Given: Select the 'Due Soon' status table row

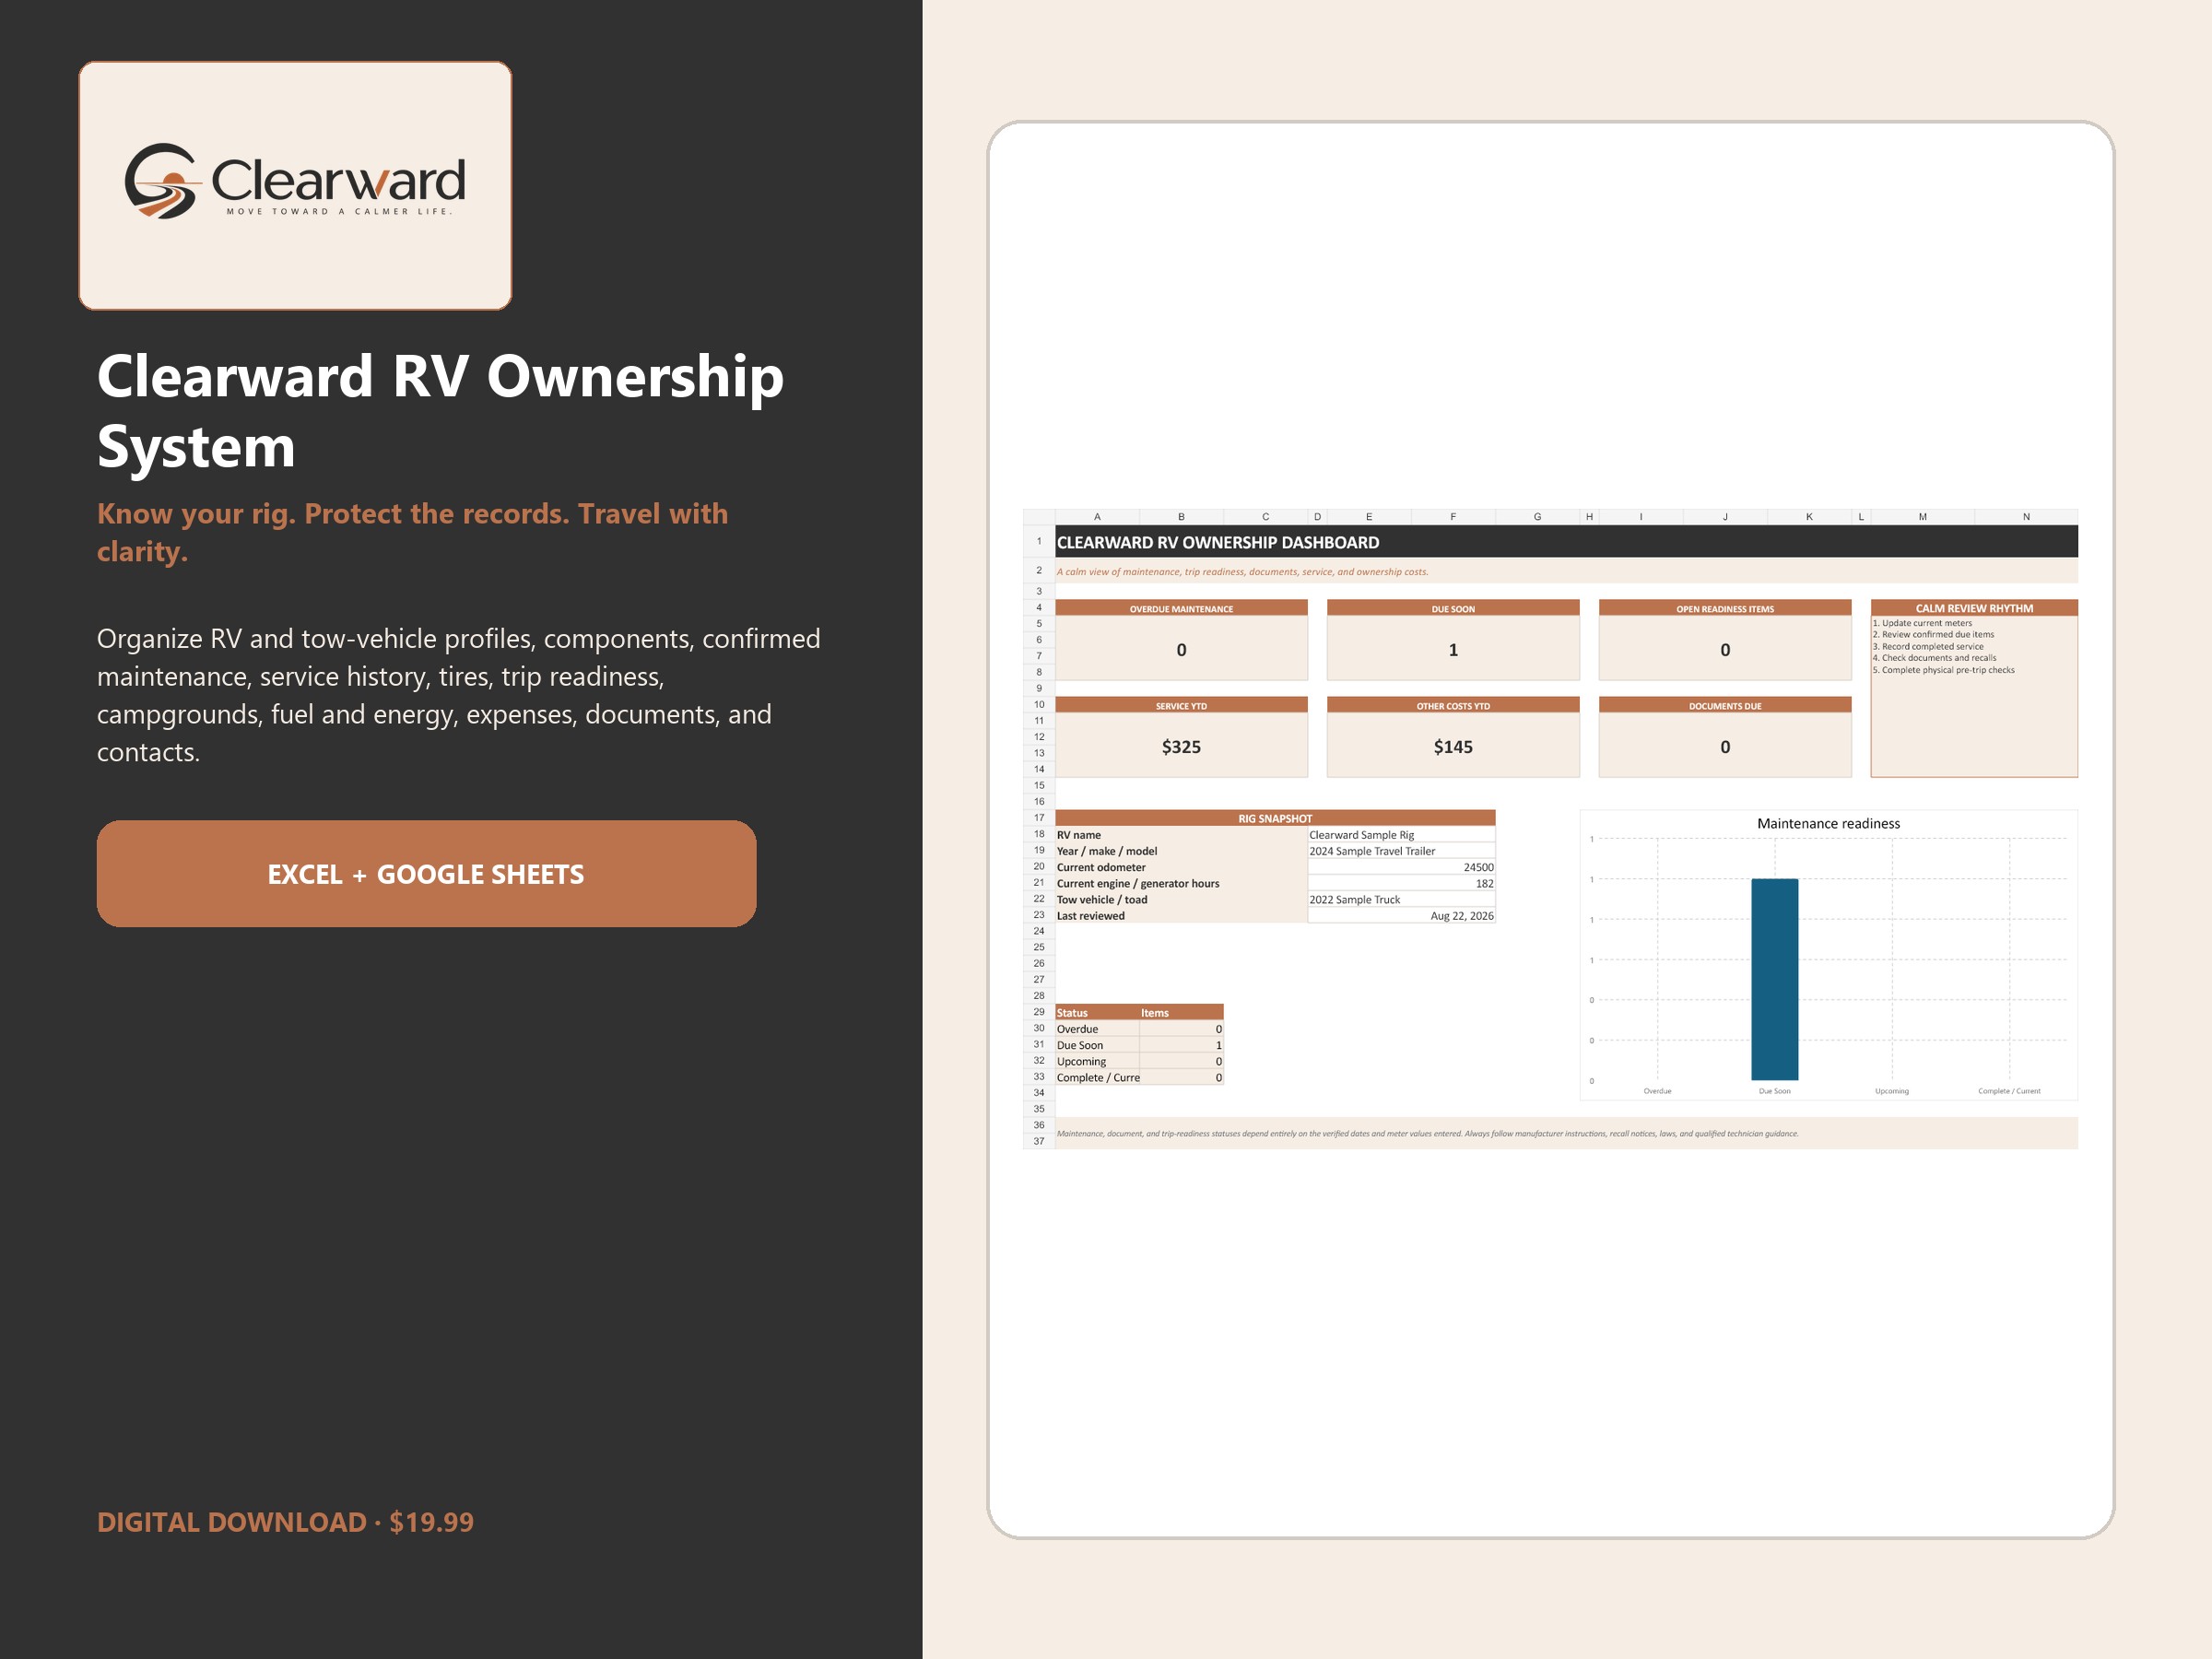Looking at the screenshot, I should point(1139,1045).
